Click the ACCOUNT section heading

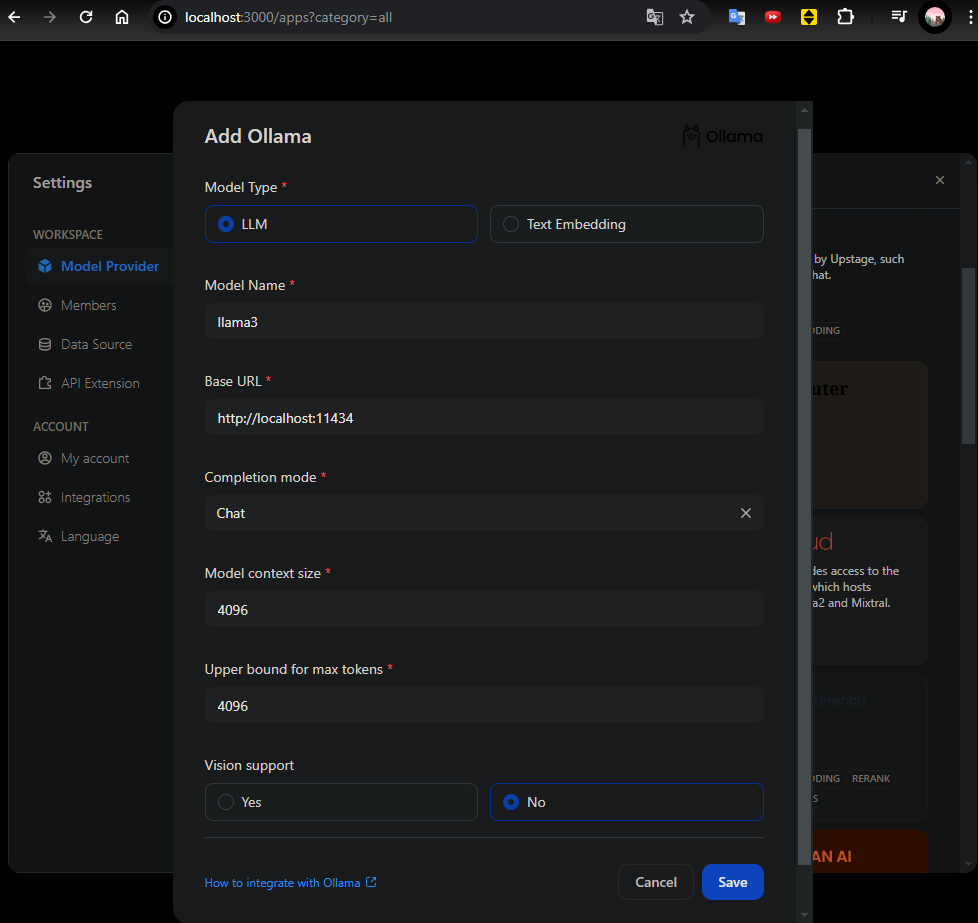coord(61,427)
